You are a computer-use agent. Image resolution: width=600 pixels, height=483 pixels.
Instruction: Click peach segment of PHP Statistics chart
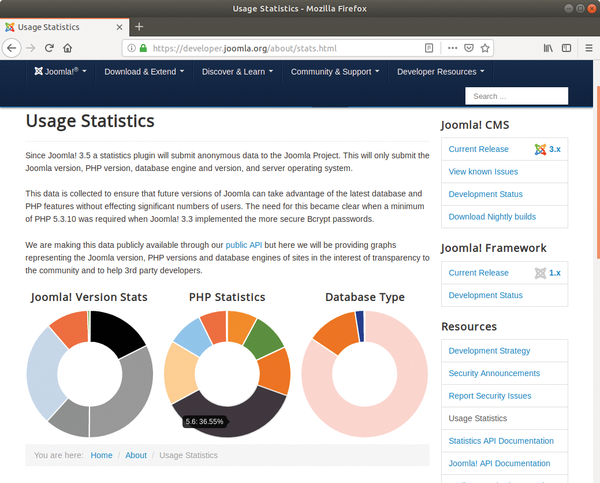181,373
